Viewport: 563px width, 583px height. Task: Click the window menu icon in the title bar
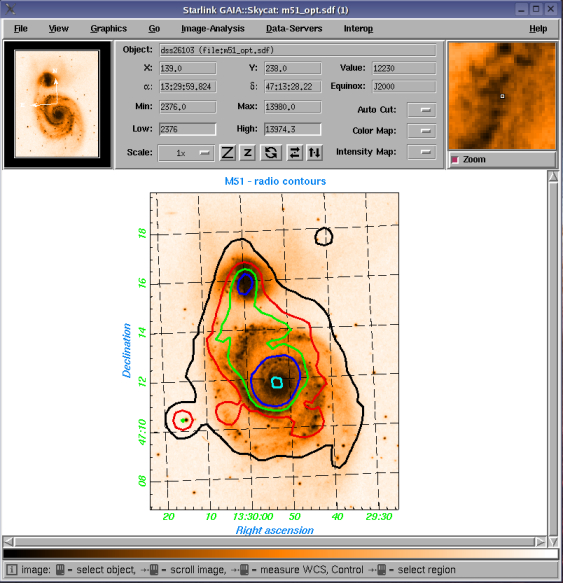click(10, 9)
